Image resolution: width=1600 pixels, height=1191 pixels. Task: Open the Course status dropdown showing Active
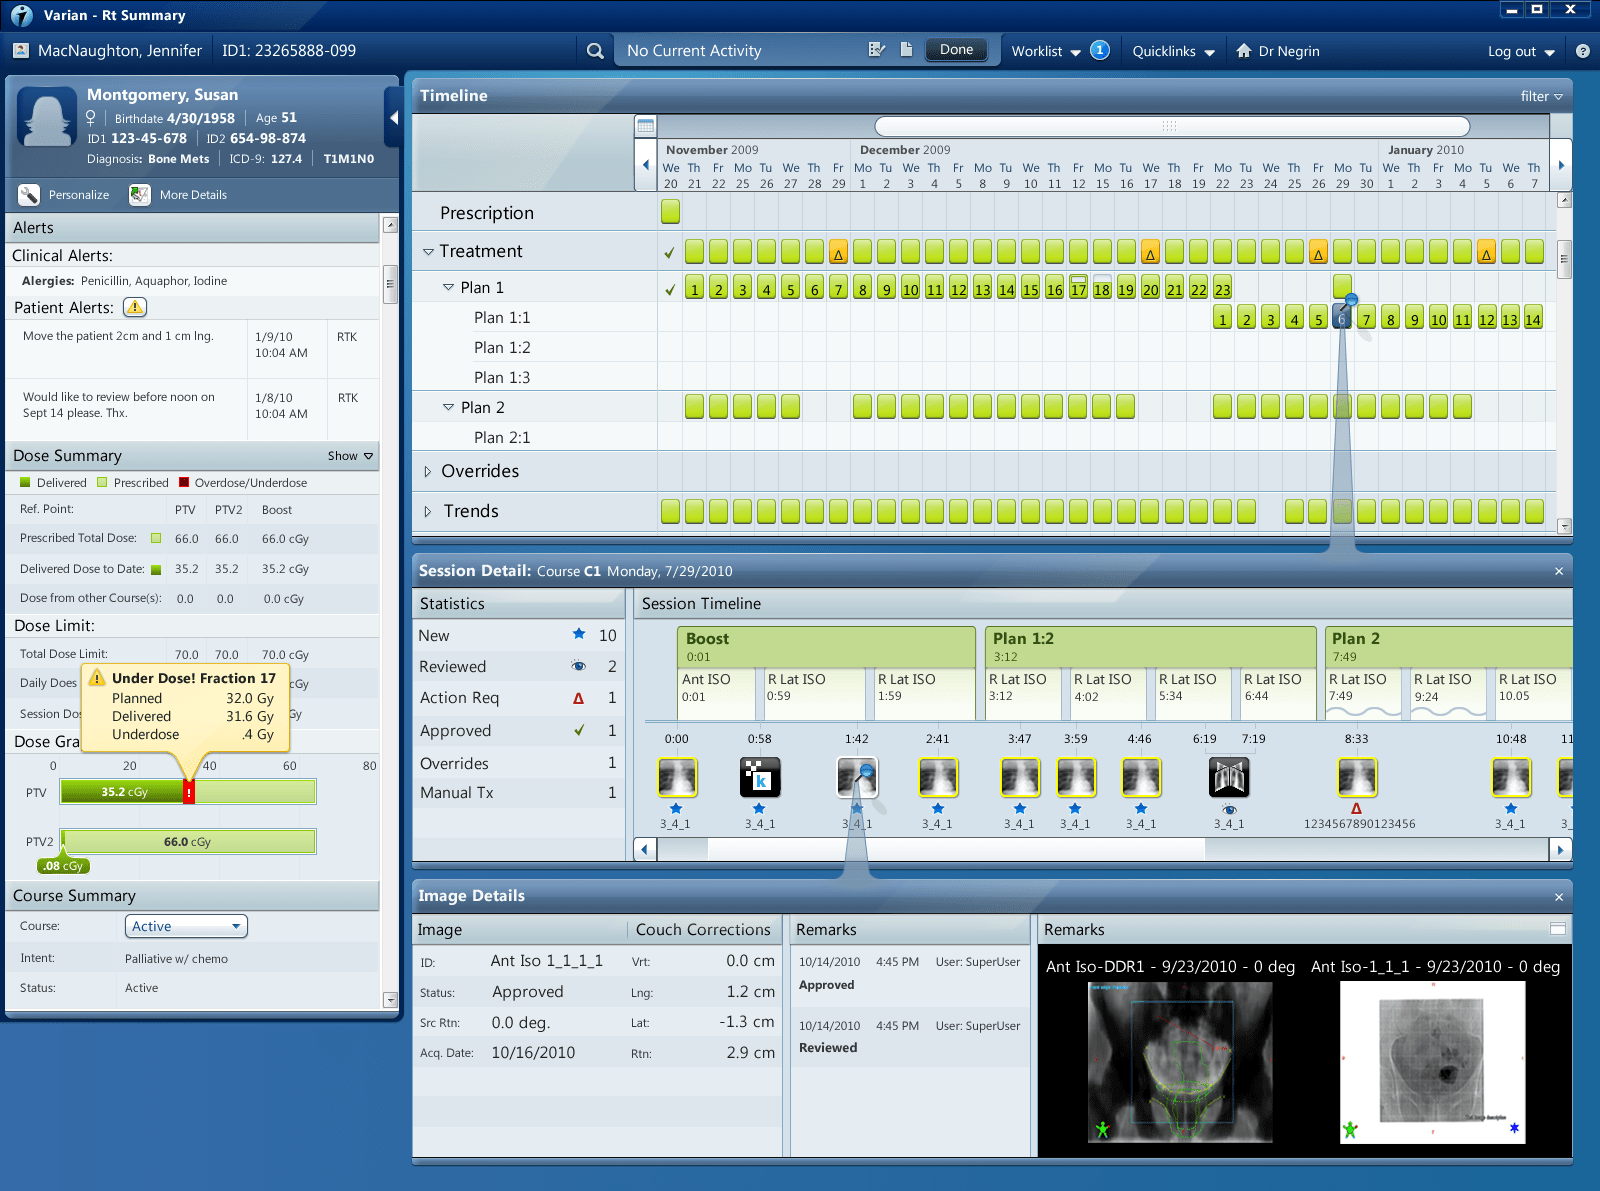click(x=185, y=926)
